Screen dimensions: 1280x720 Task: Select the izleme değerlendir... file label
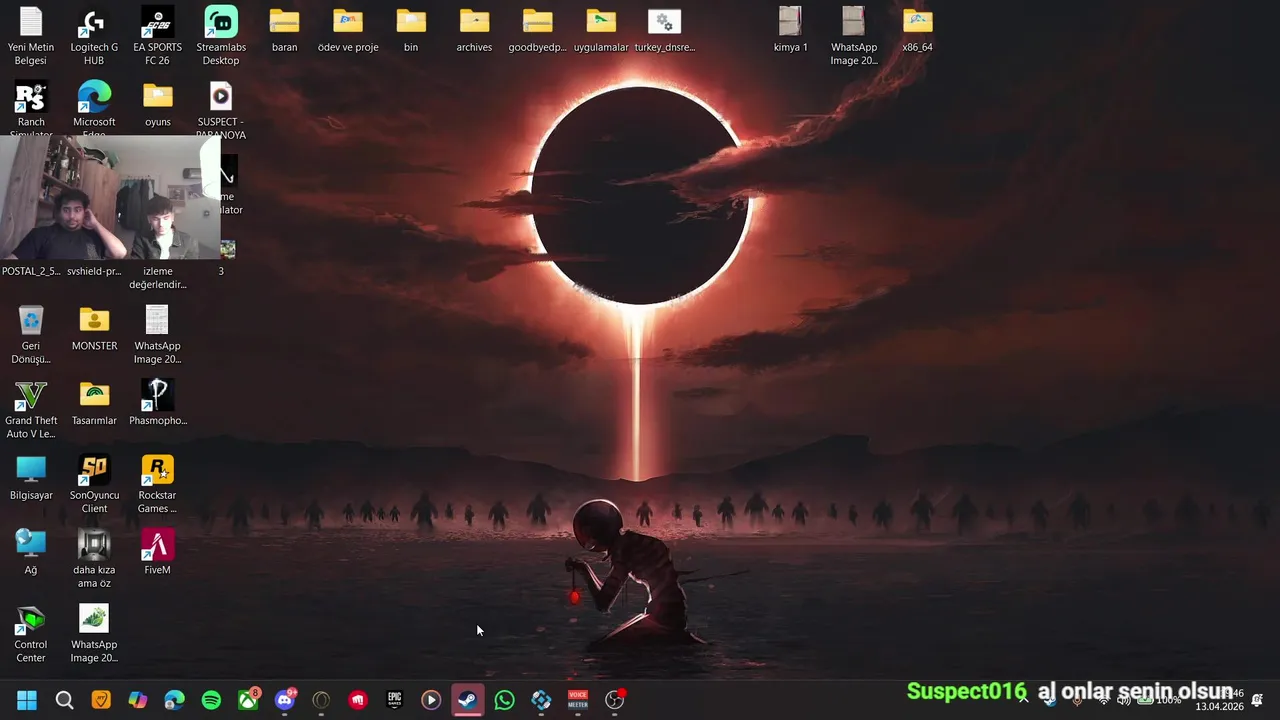click(157, 278)
